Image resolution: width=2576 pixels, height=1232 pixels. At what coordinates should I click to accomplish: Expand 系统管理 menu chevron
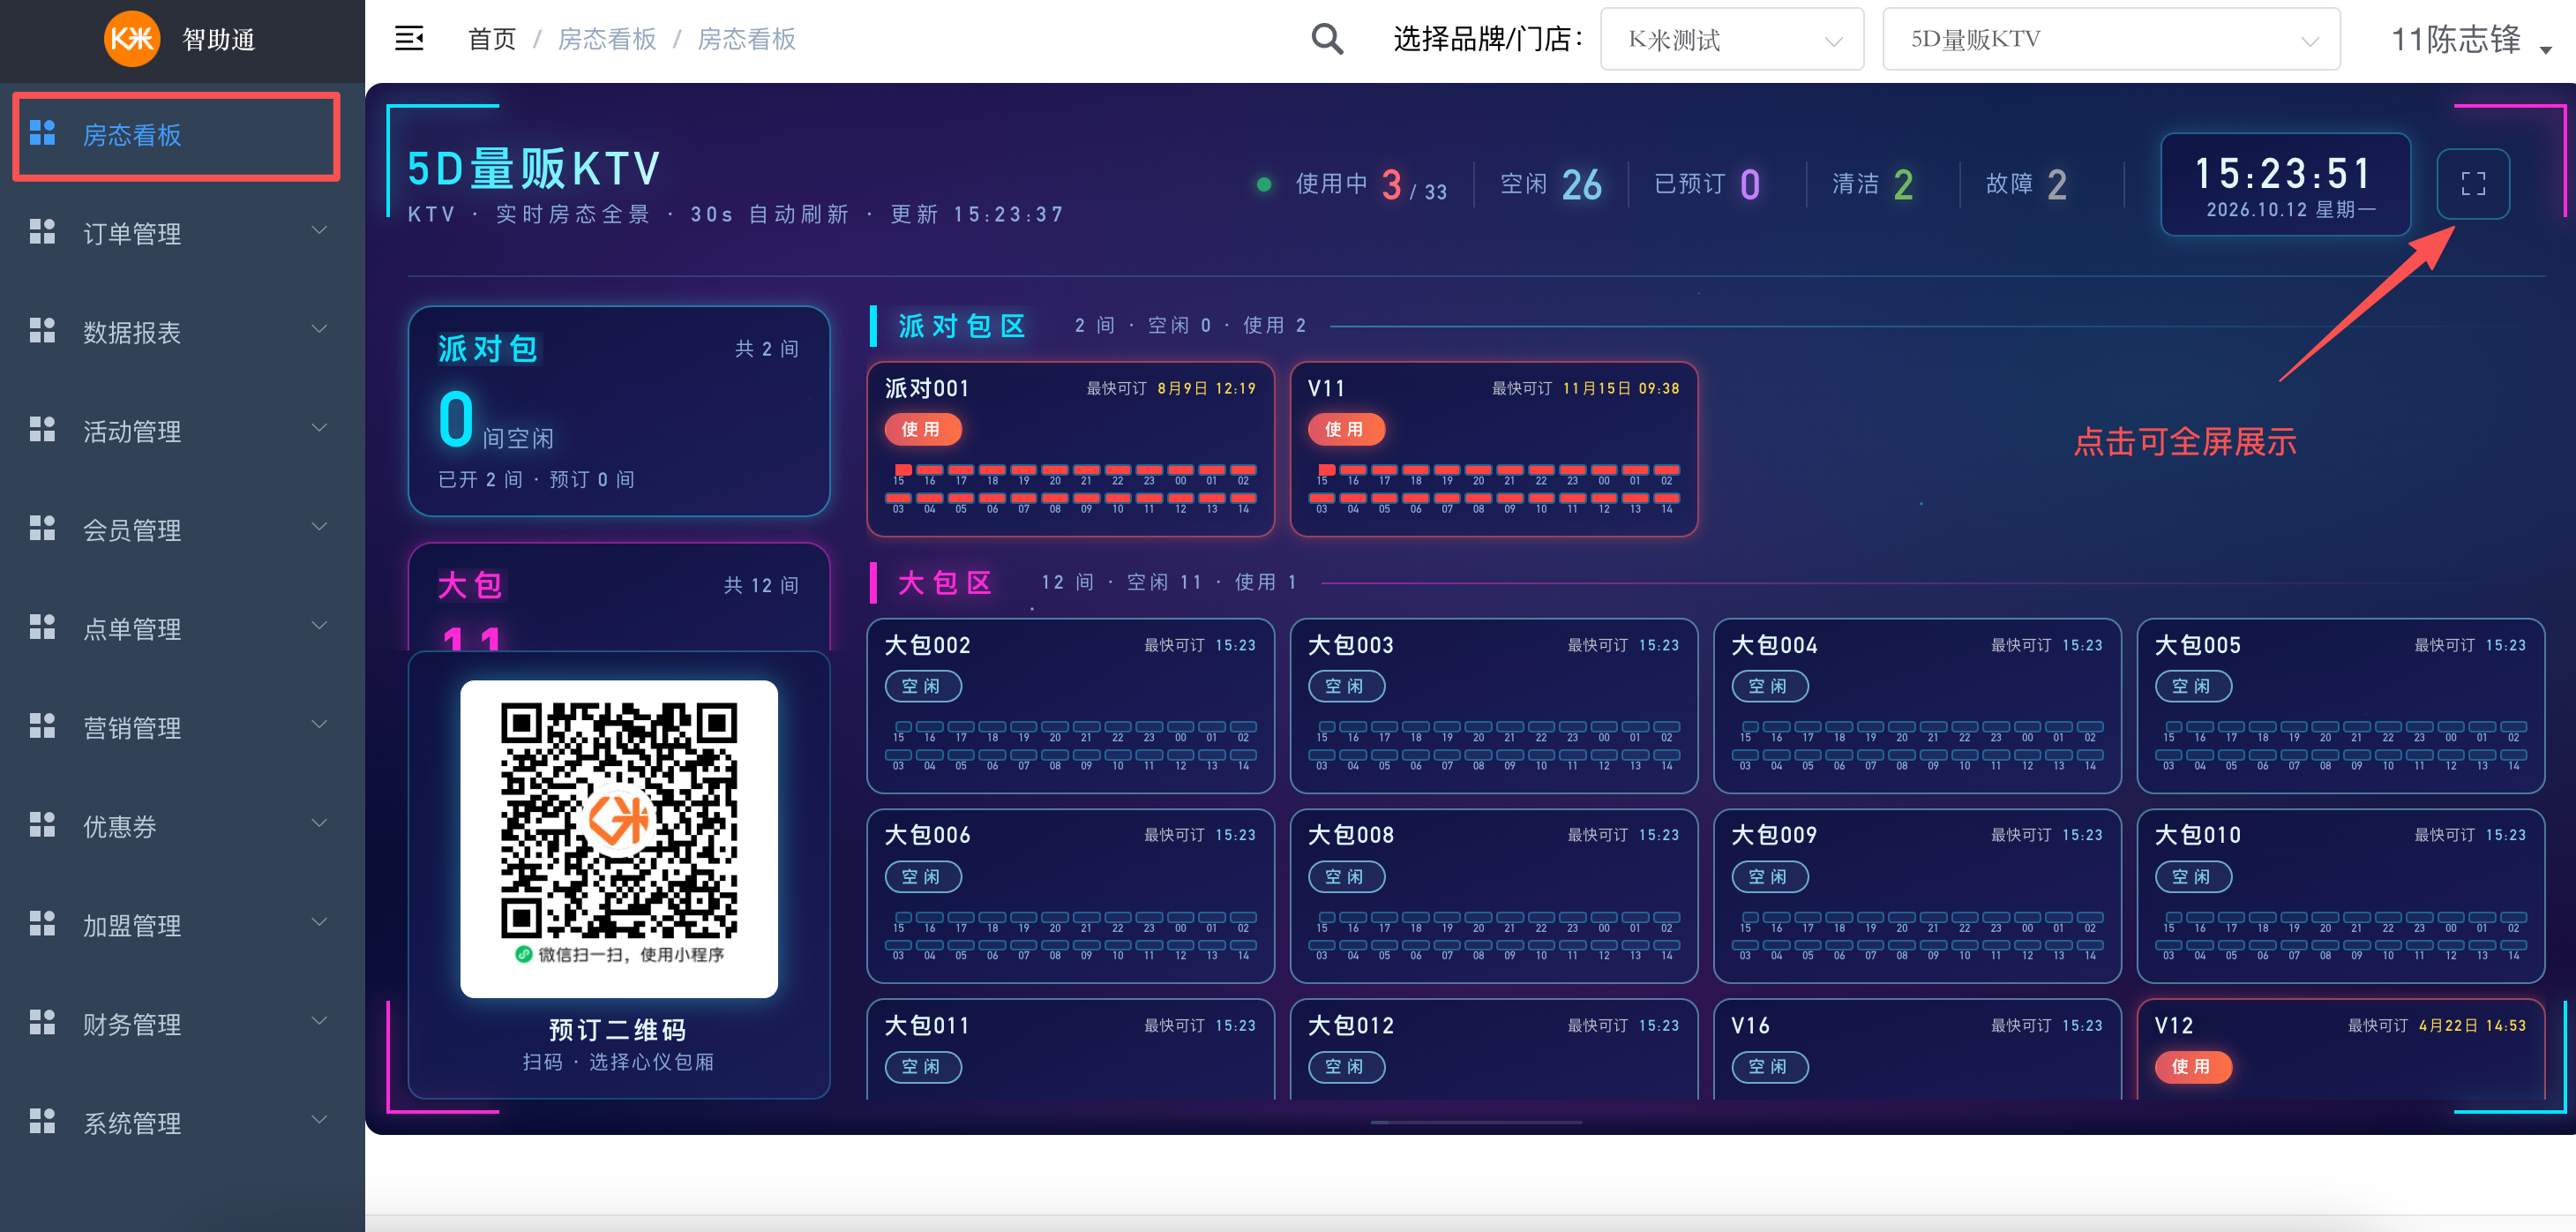pos(319,1120)
